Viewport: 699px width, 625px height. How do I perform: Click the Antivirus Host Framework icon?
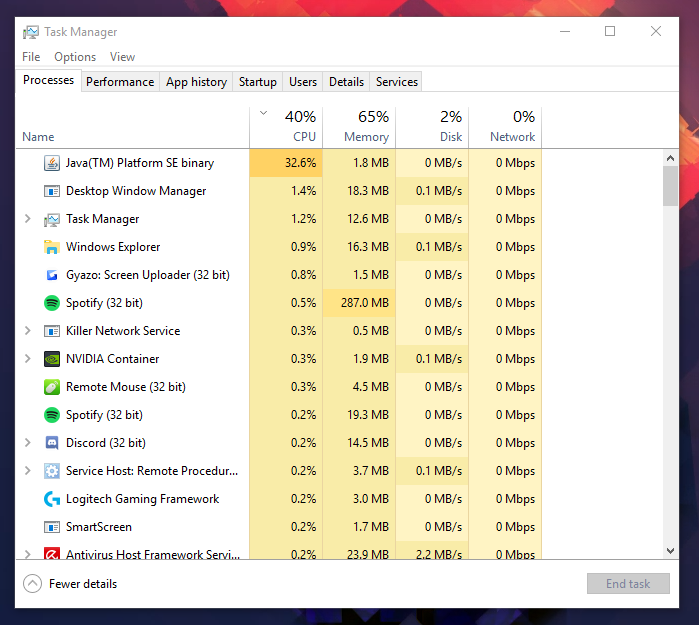[52, 553]
